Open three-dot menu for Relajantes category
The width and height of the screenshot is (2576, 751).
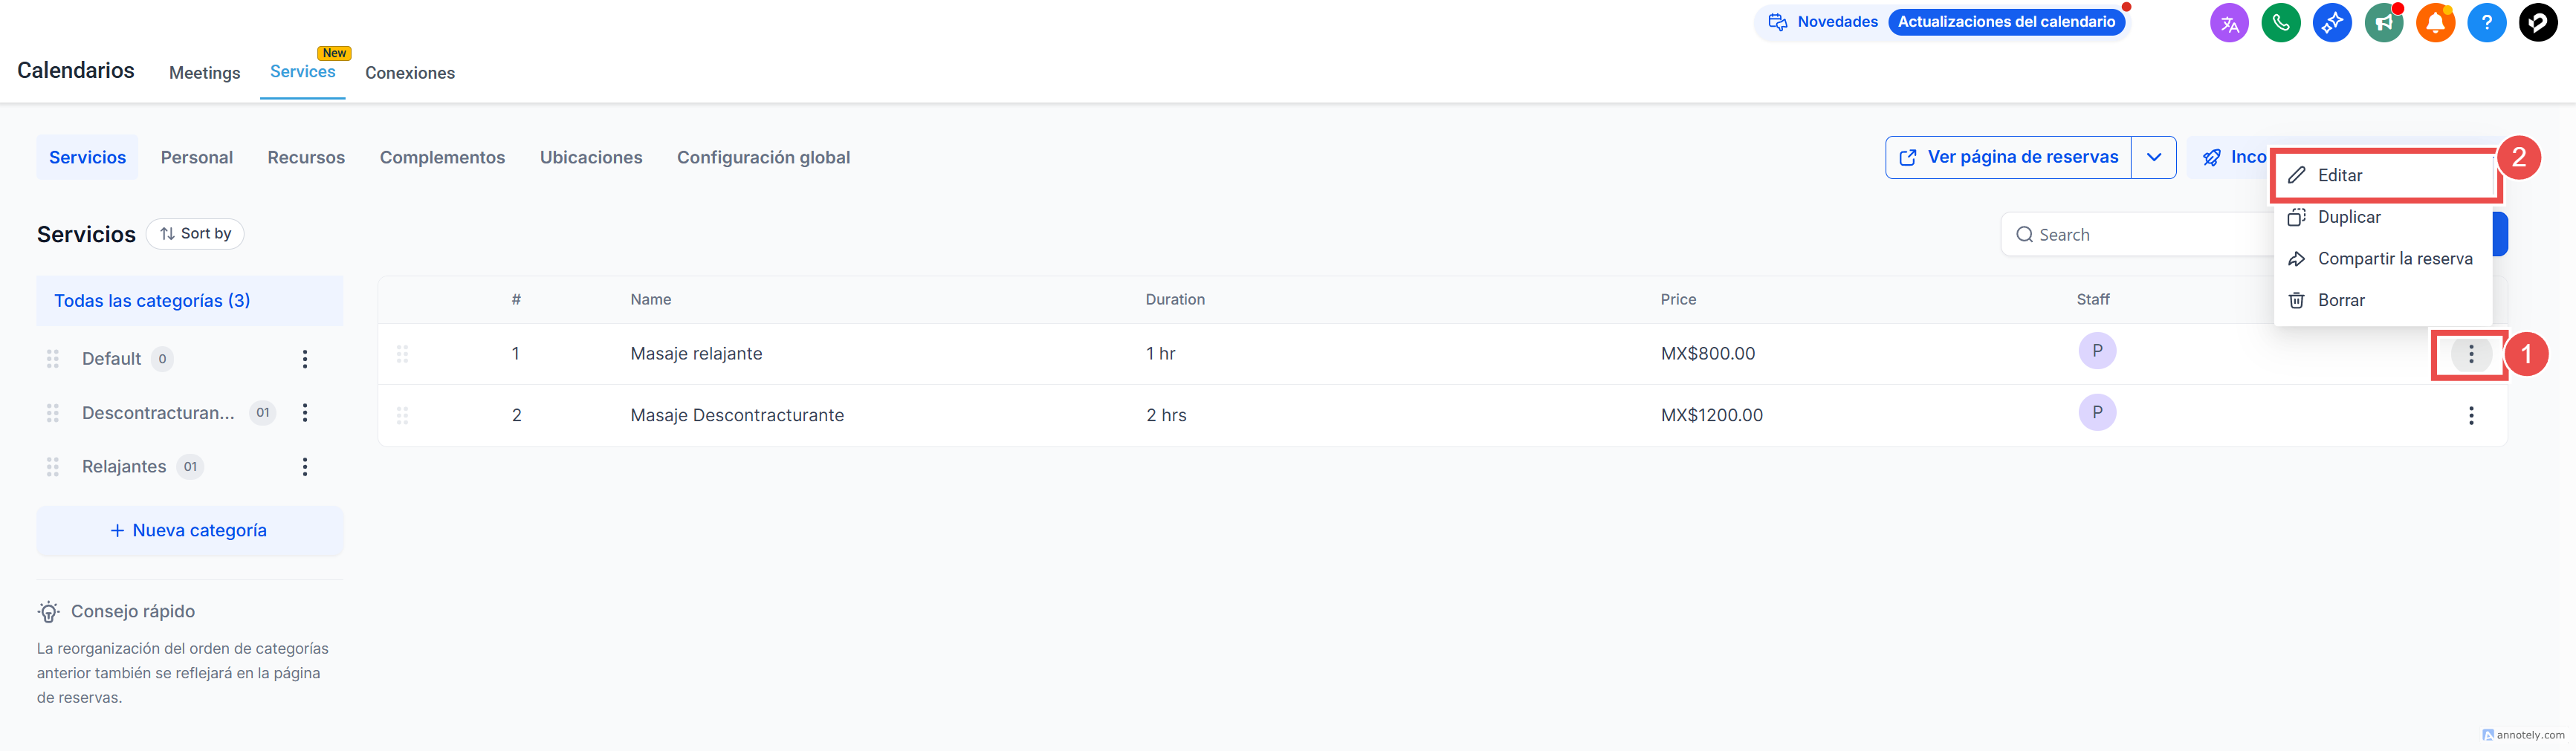pos(305,467)
